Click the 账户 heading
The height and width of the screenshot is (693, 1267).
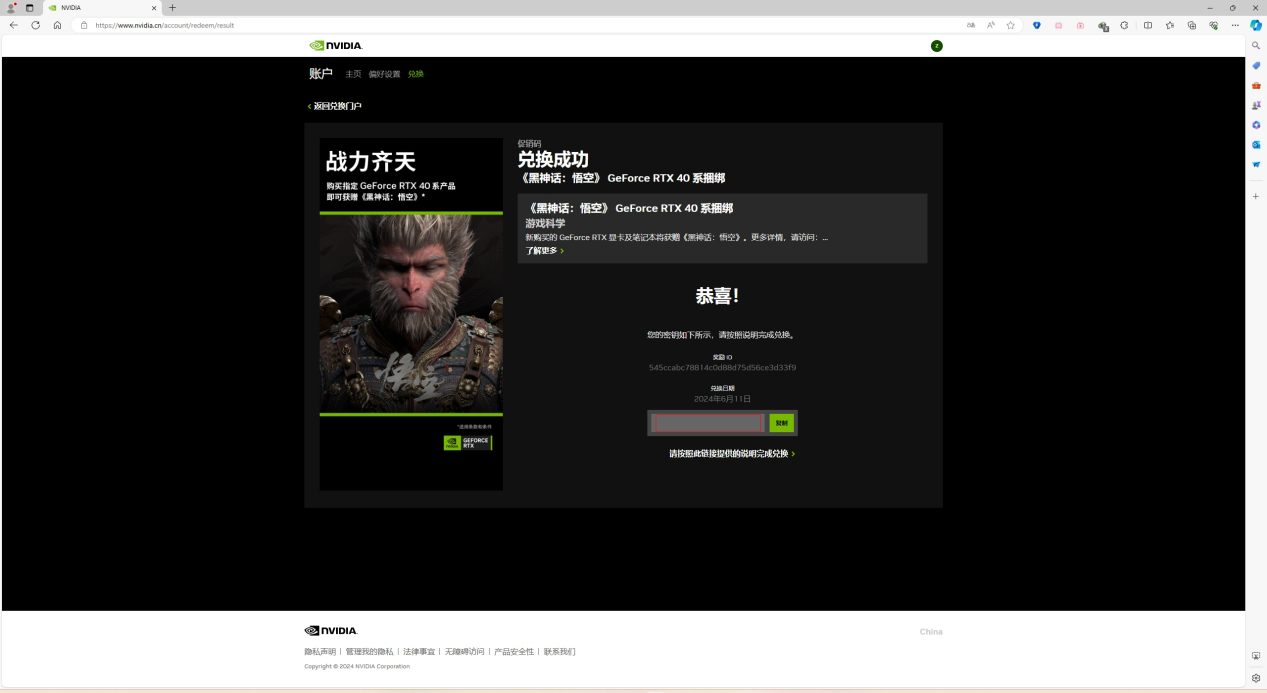(x=320, y=74)
